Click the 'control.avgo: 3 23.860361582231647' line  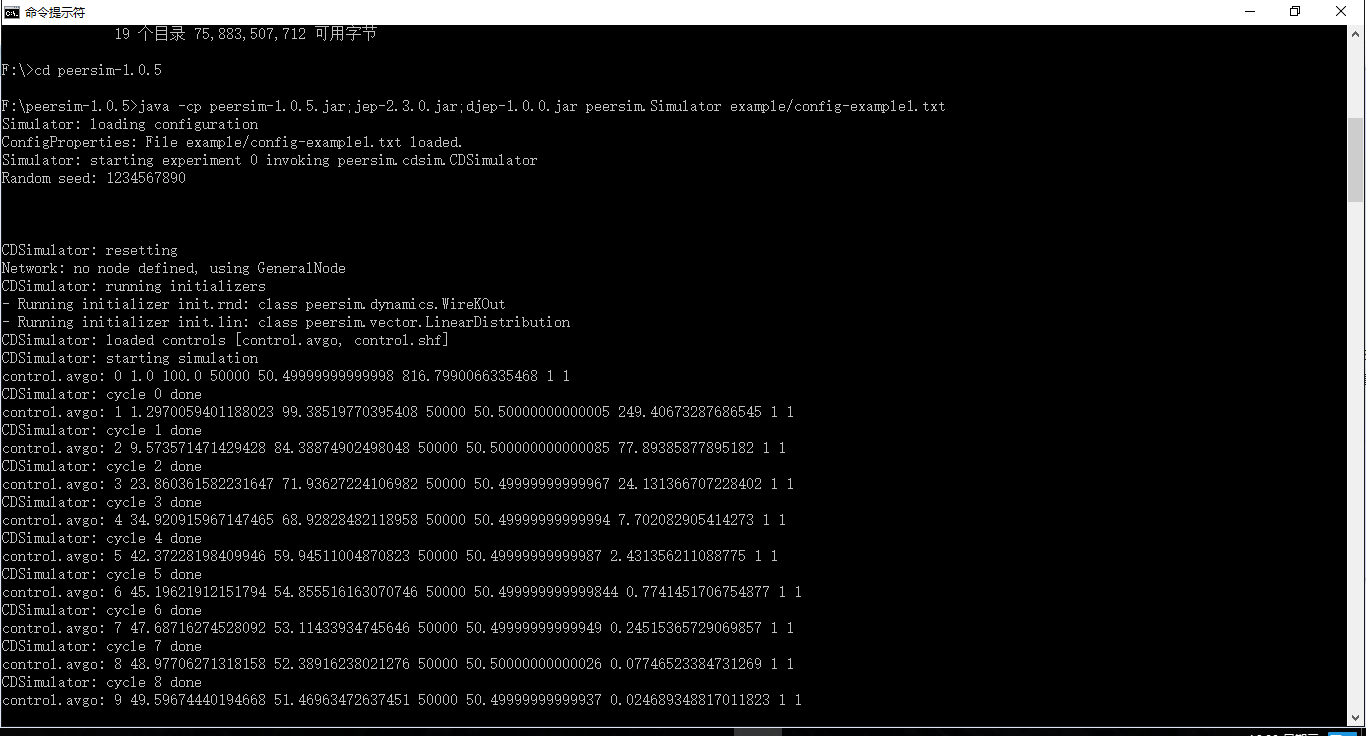pyautogui.click(x=397, y=484)
